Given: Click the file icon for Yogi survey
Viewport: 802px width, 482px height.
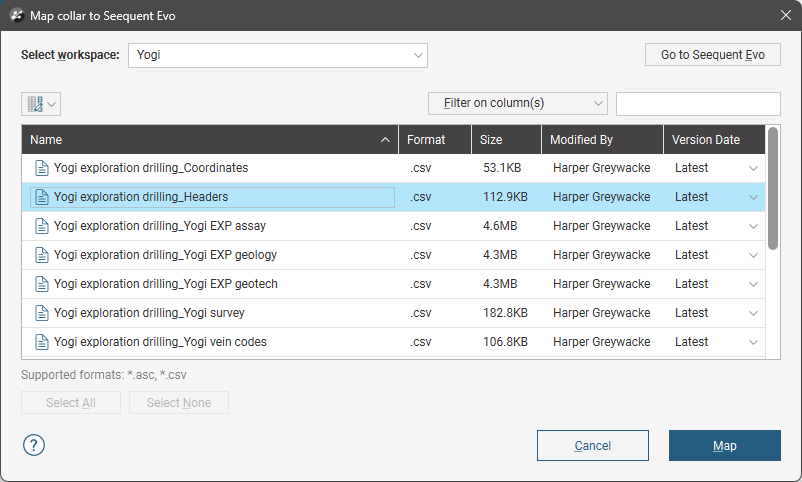Looking at the screenshot, I should 41,313.
